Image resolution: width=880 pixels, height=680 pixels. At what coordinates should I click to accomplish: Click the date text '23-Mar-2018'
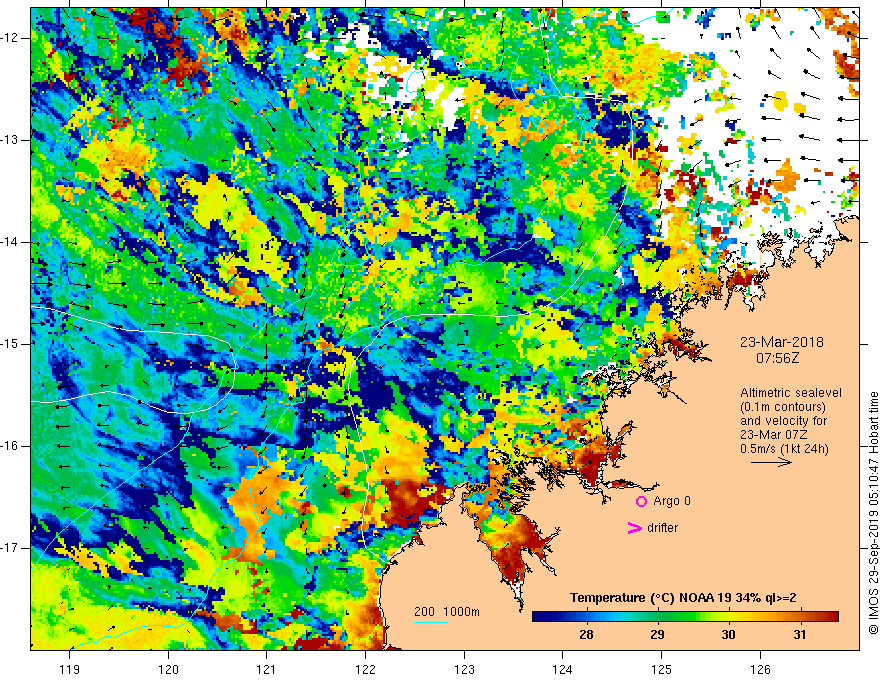782,342
